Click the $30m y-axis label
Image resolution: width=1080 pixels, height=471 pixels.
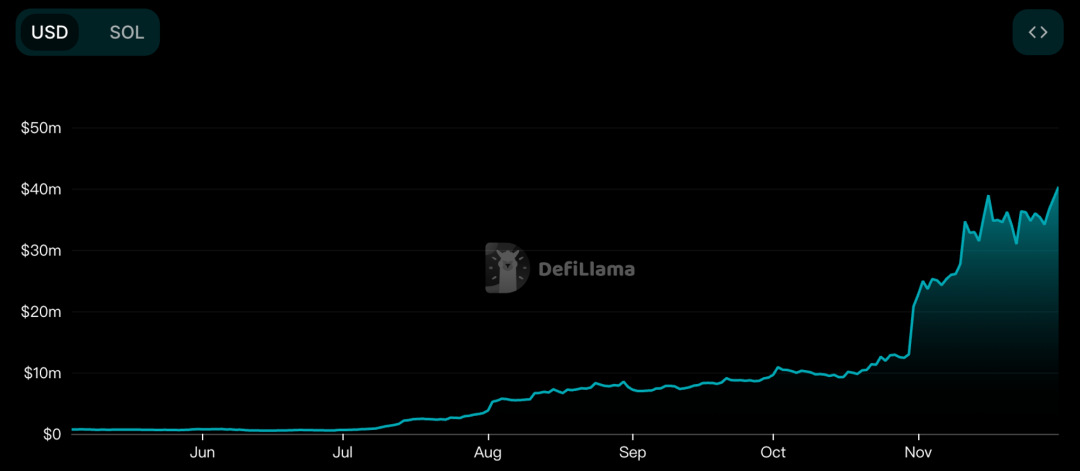pos(41,250)
